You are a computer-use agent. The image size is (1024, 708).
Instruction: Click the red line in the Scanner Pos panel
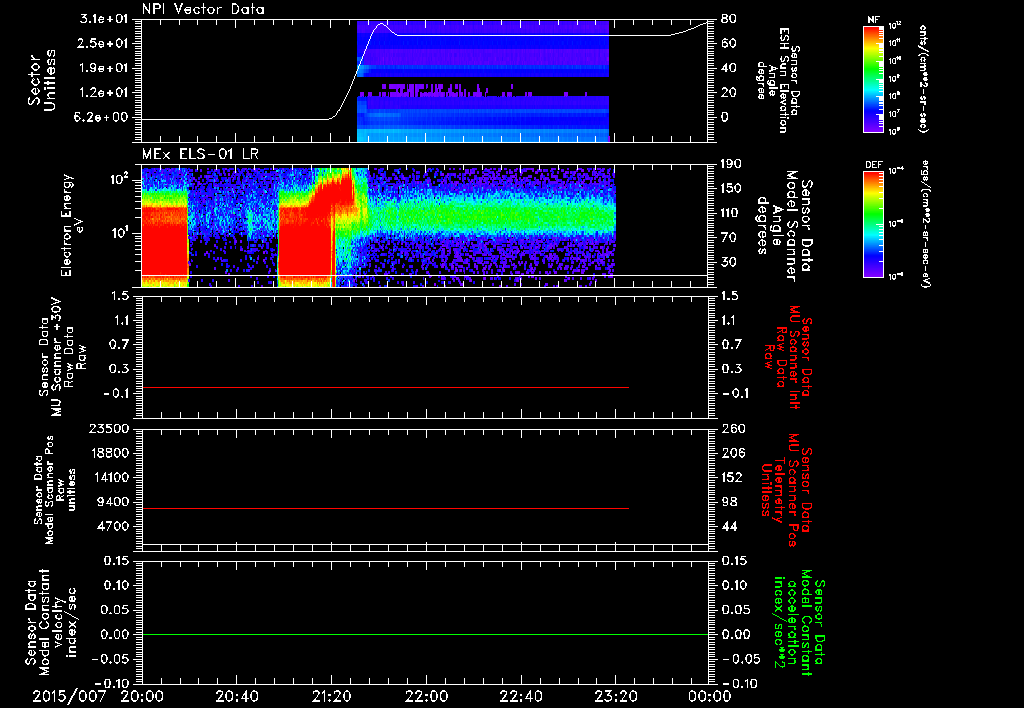pyautogui.click(x=385, y=508)
